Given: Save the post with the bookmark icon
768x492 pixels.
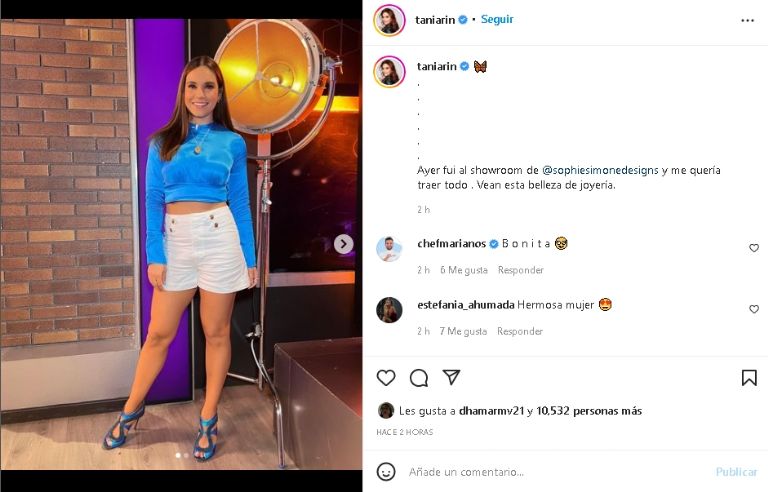Looking at the screenshot, I should [749, 377].
